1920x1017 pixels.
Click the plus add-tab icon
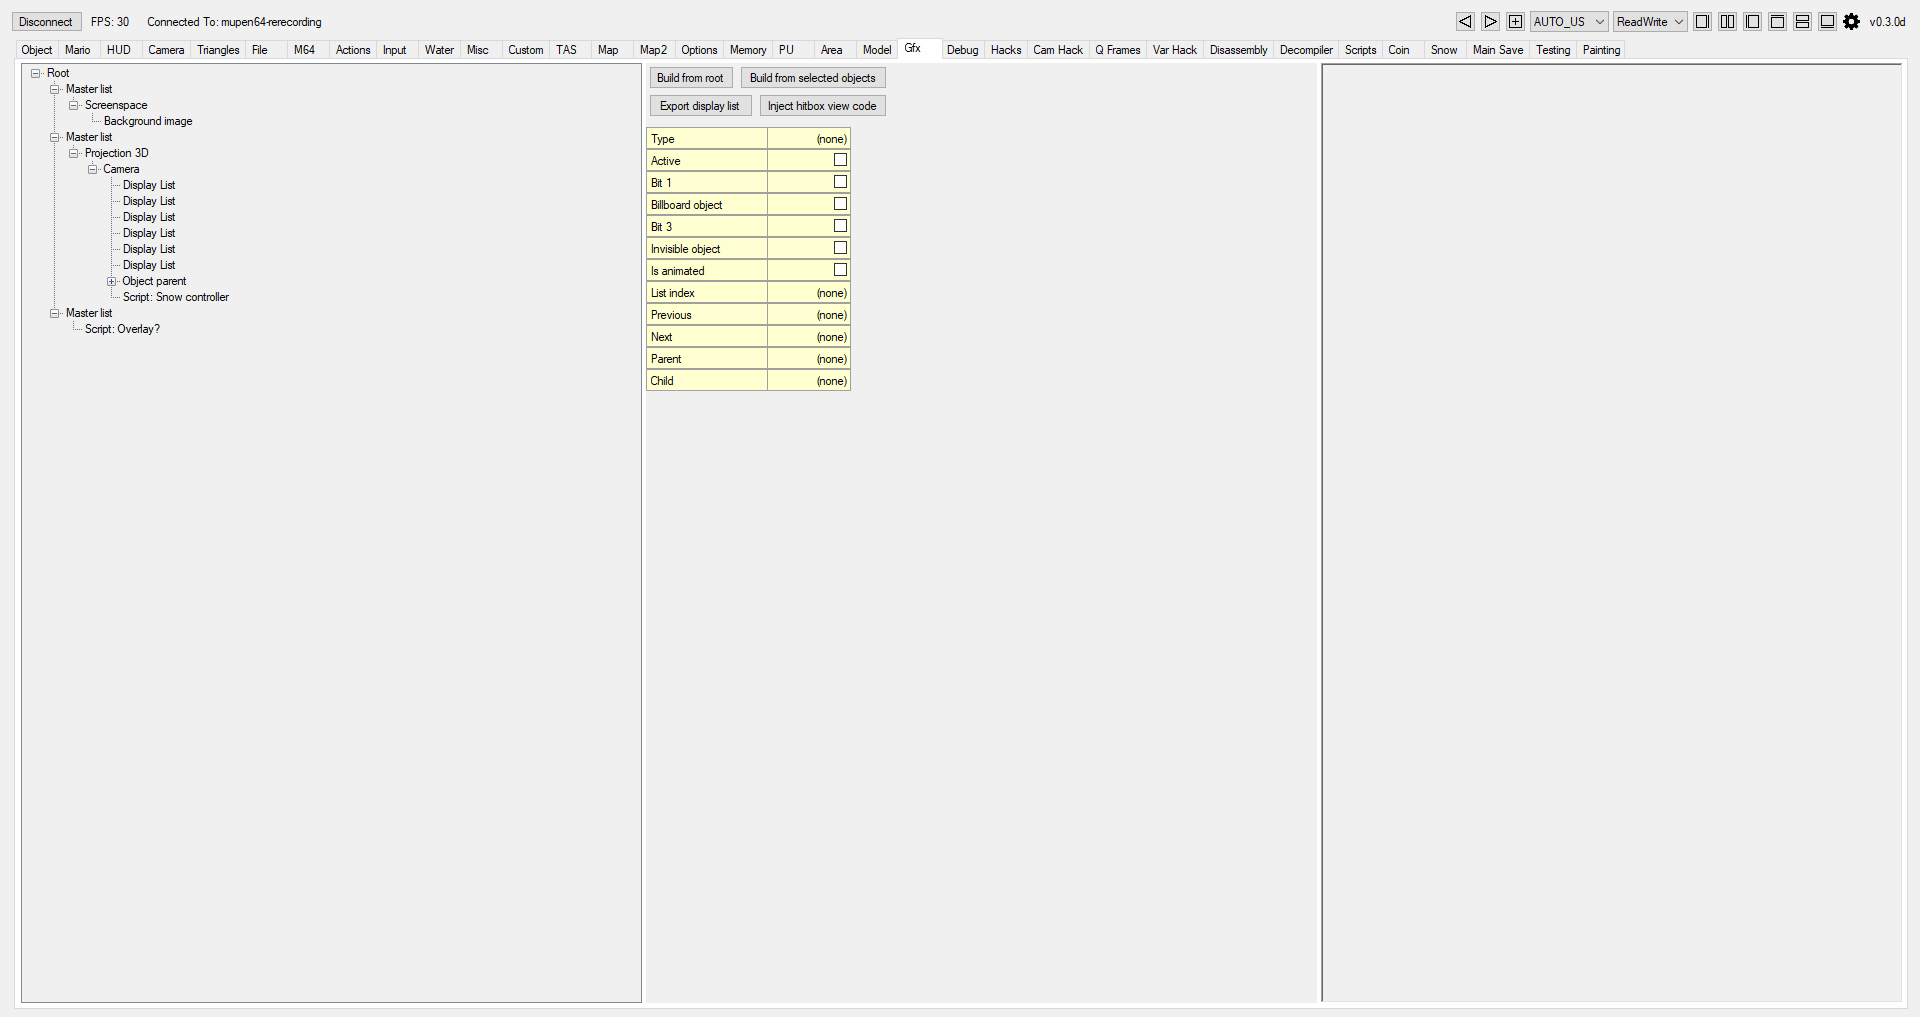coord(1515,22)
